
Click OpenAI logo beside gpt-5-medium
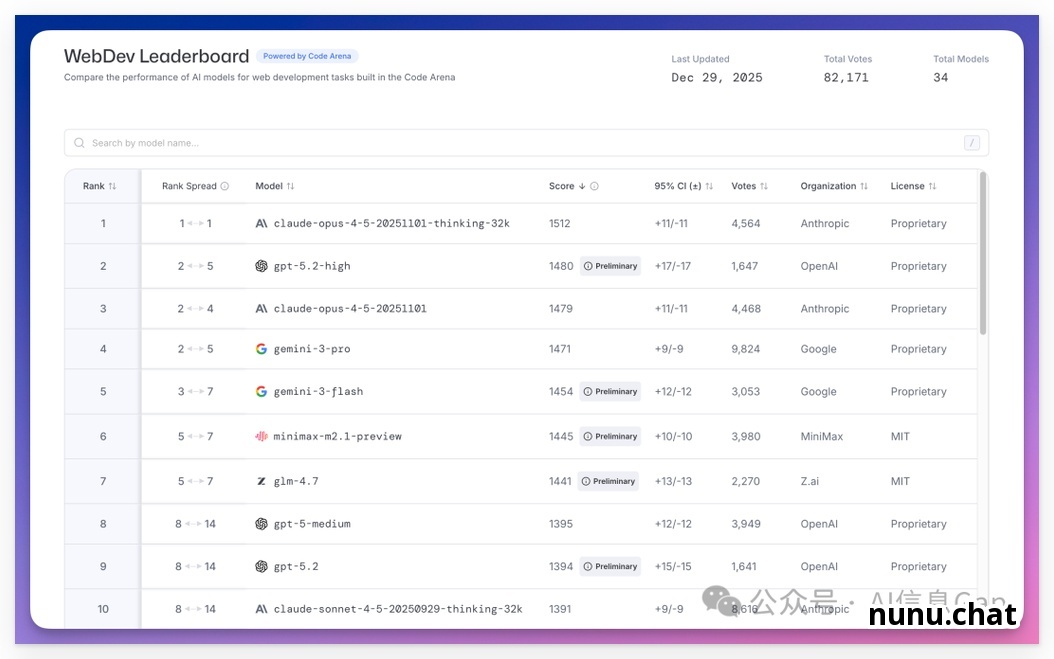[261, 524]
